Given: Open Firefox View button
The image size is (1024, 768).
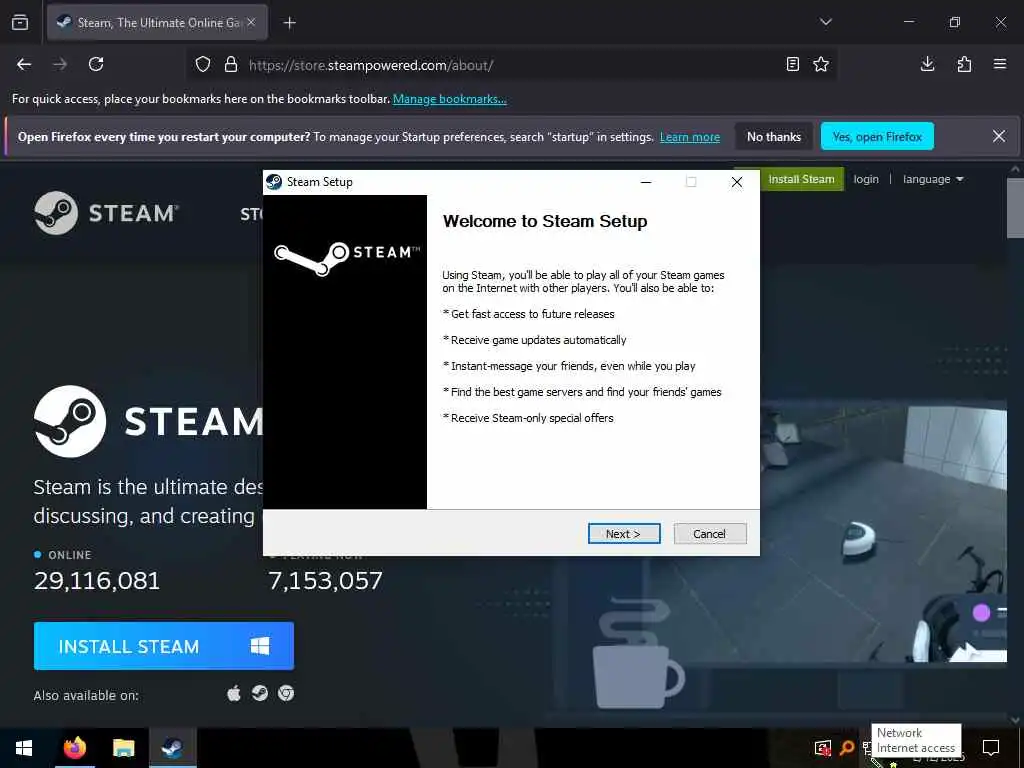Looking at the screenshot, I should coord(20,23).
